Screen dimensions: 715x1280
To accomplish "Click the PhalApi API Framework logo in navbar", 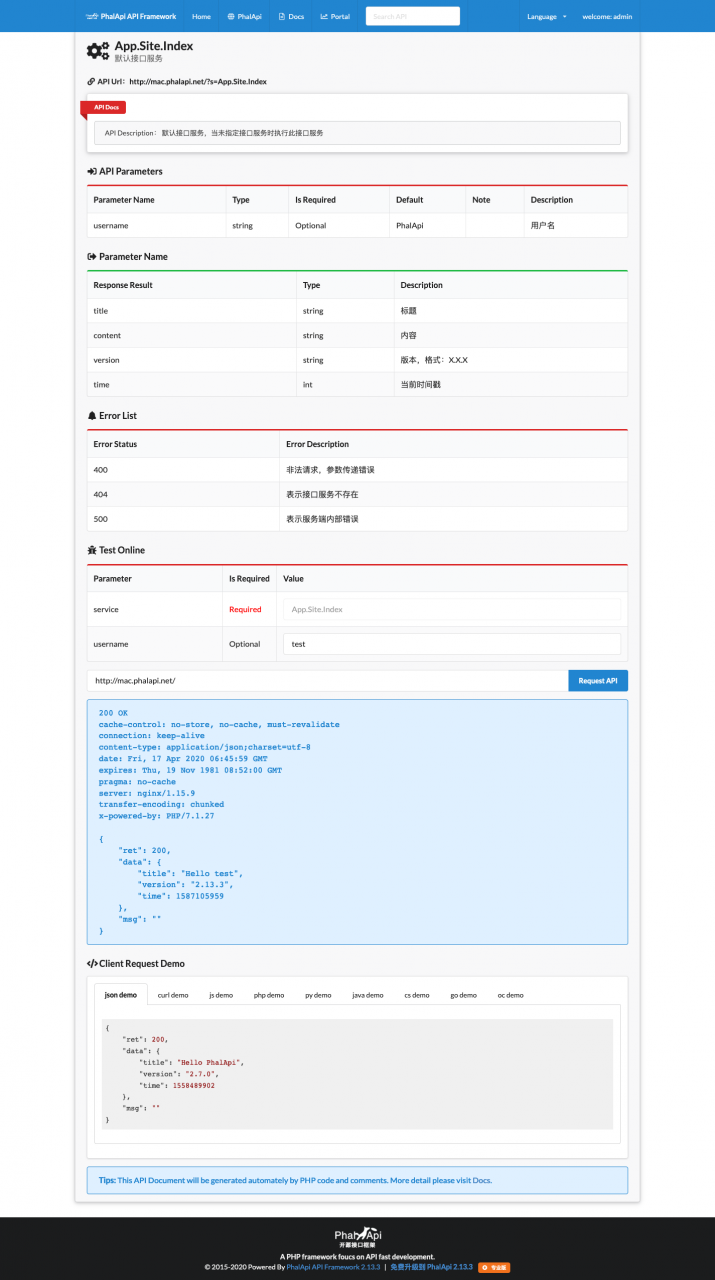I will click(x=130, y=17).
